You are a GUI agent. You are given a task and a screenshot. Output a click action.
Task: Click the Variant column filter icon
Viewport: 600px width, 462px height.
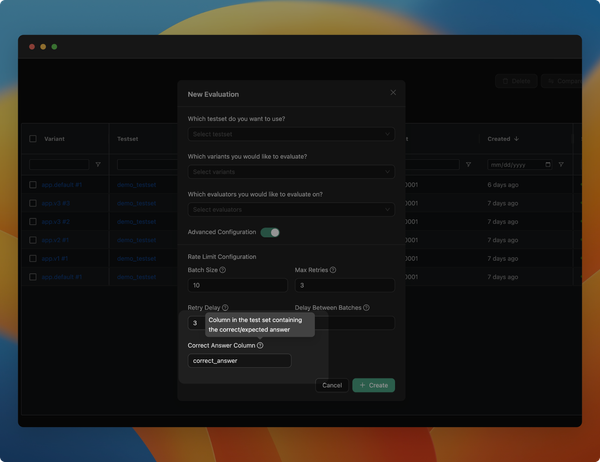(98, 164)
